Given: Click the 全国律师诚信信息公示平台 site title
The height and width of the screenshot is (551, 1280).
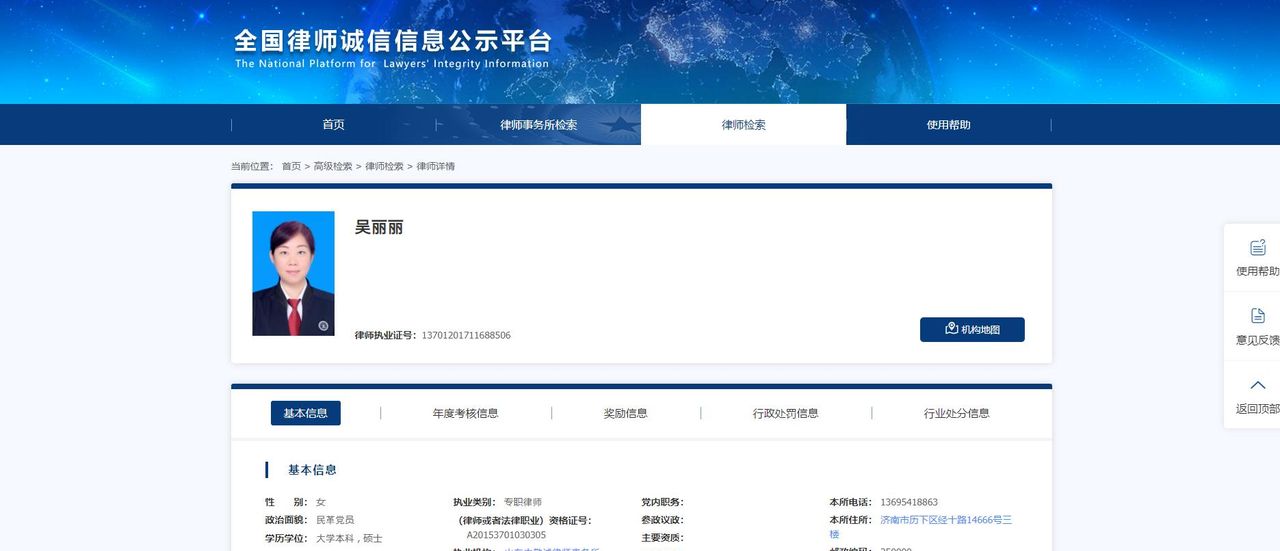Looking at the screenshot, I should pyautogui.click(x=392, y=41).
